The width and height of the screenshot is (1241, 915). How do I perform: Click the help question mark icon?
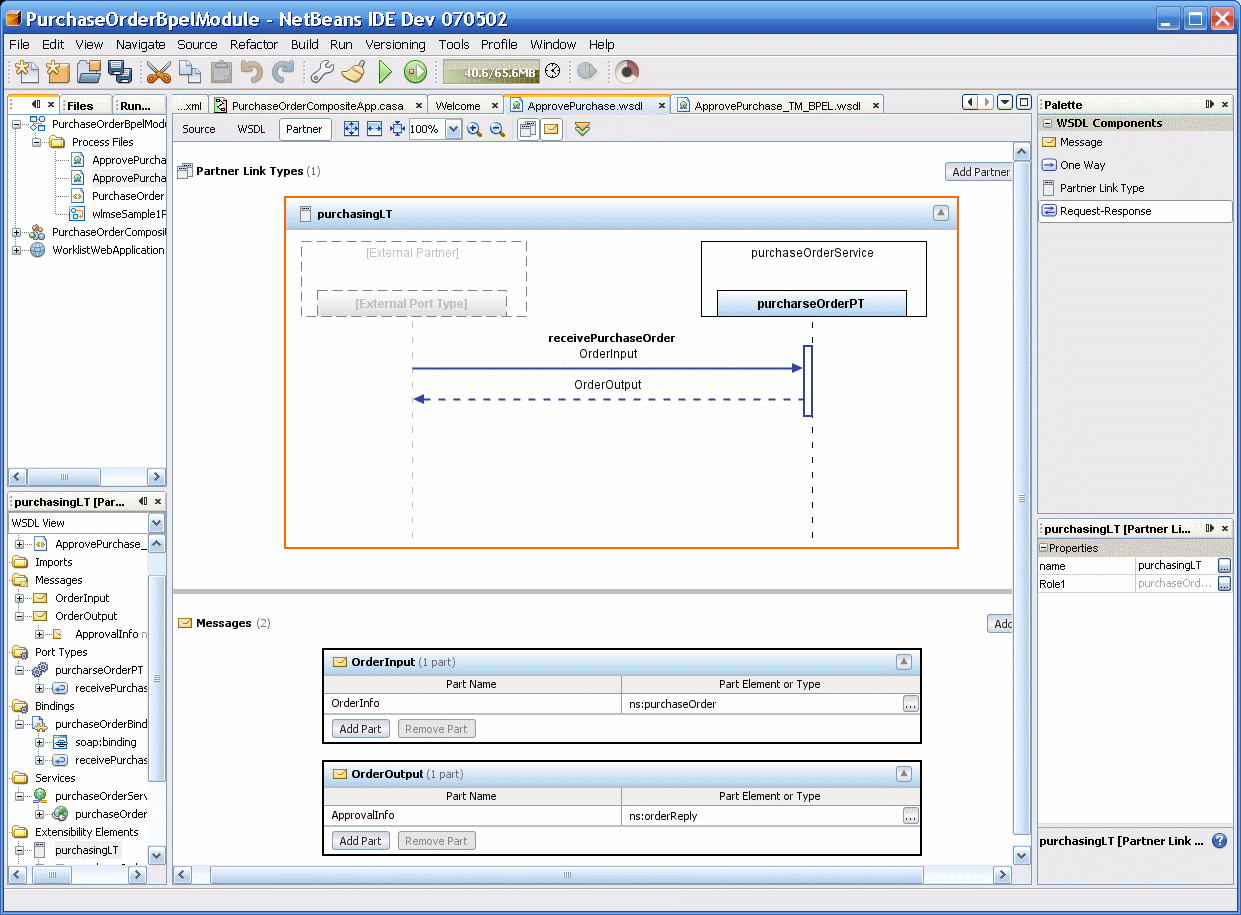point(1219,841)
